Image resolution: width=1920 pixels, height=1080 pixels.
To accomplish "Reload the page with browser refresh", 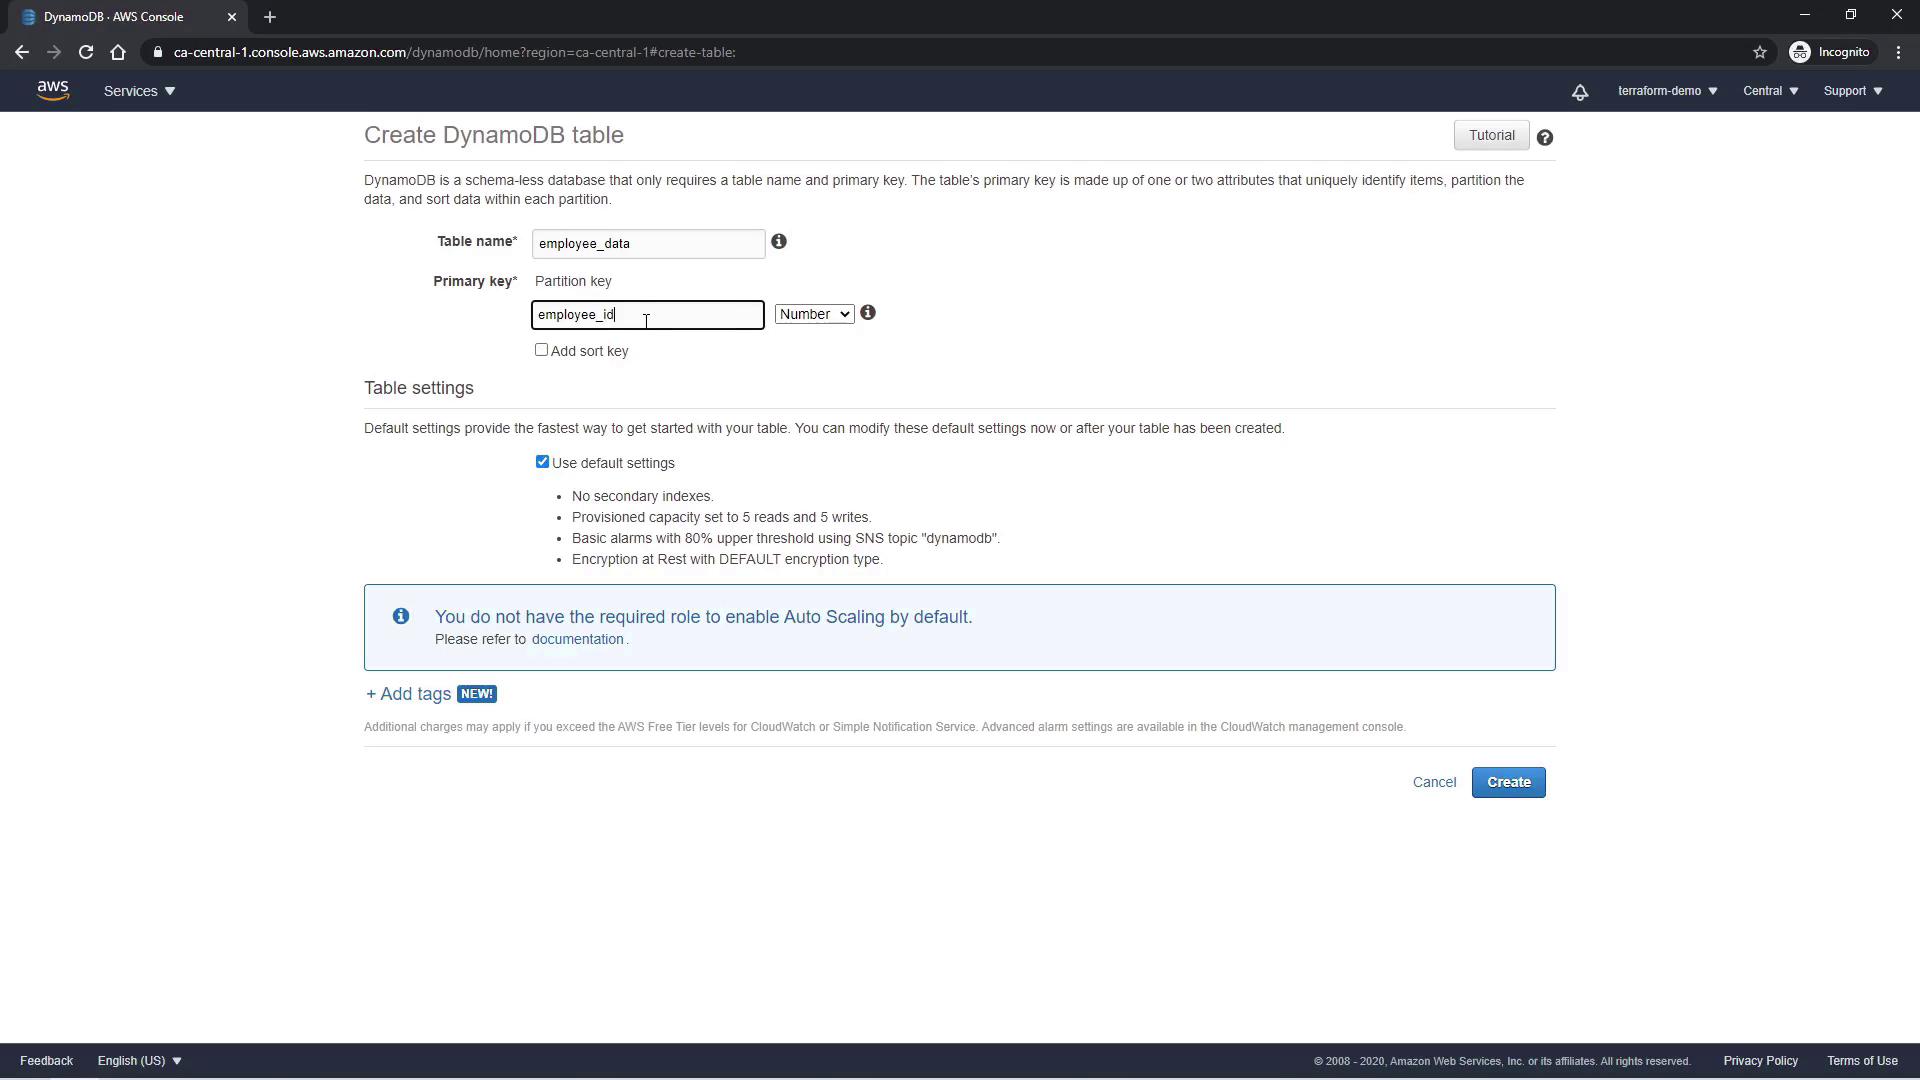I will pyautogui.click(x=86, y=52).
